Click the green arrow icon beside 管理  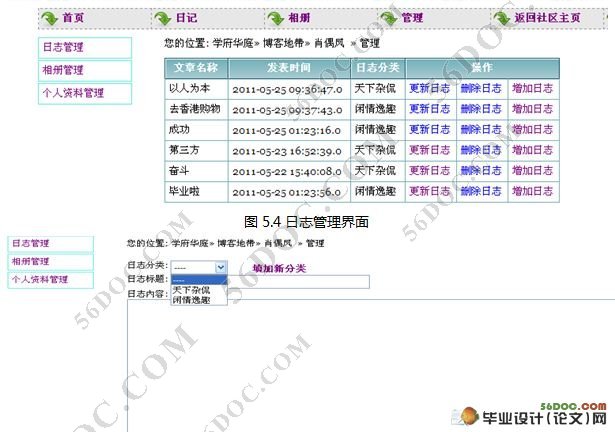(388, 18)
